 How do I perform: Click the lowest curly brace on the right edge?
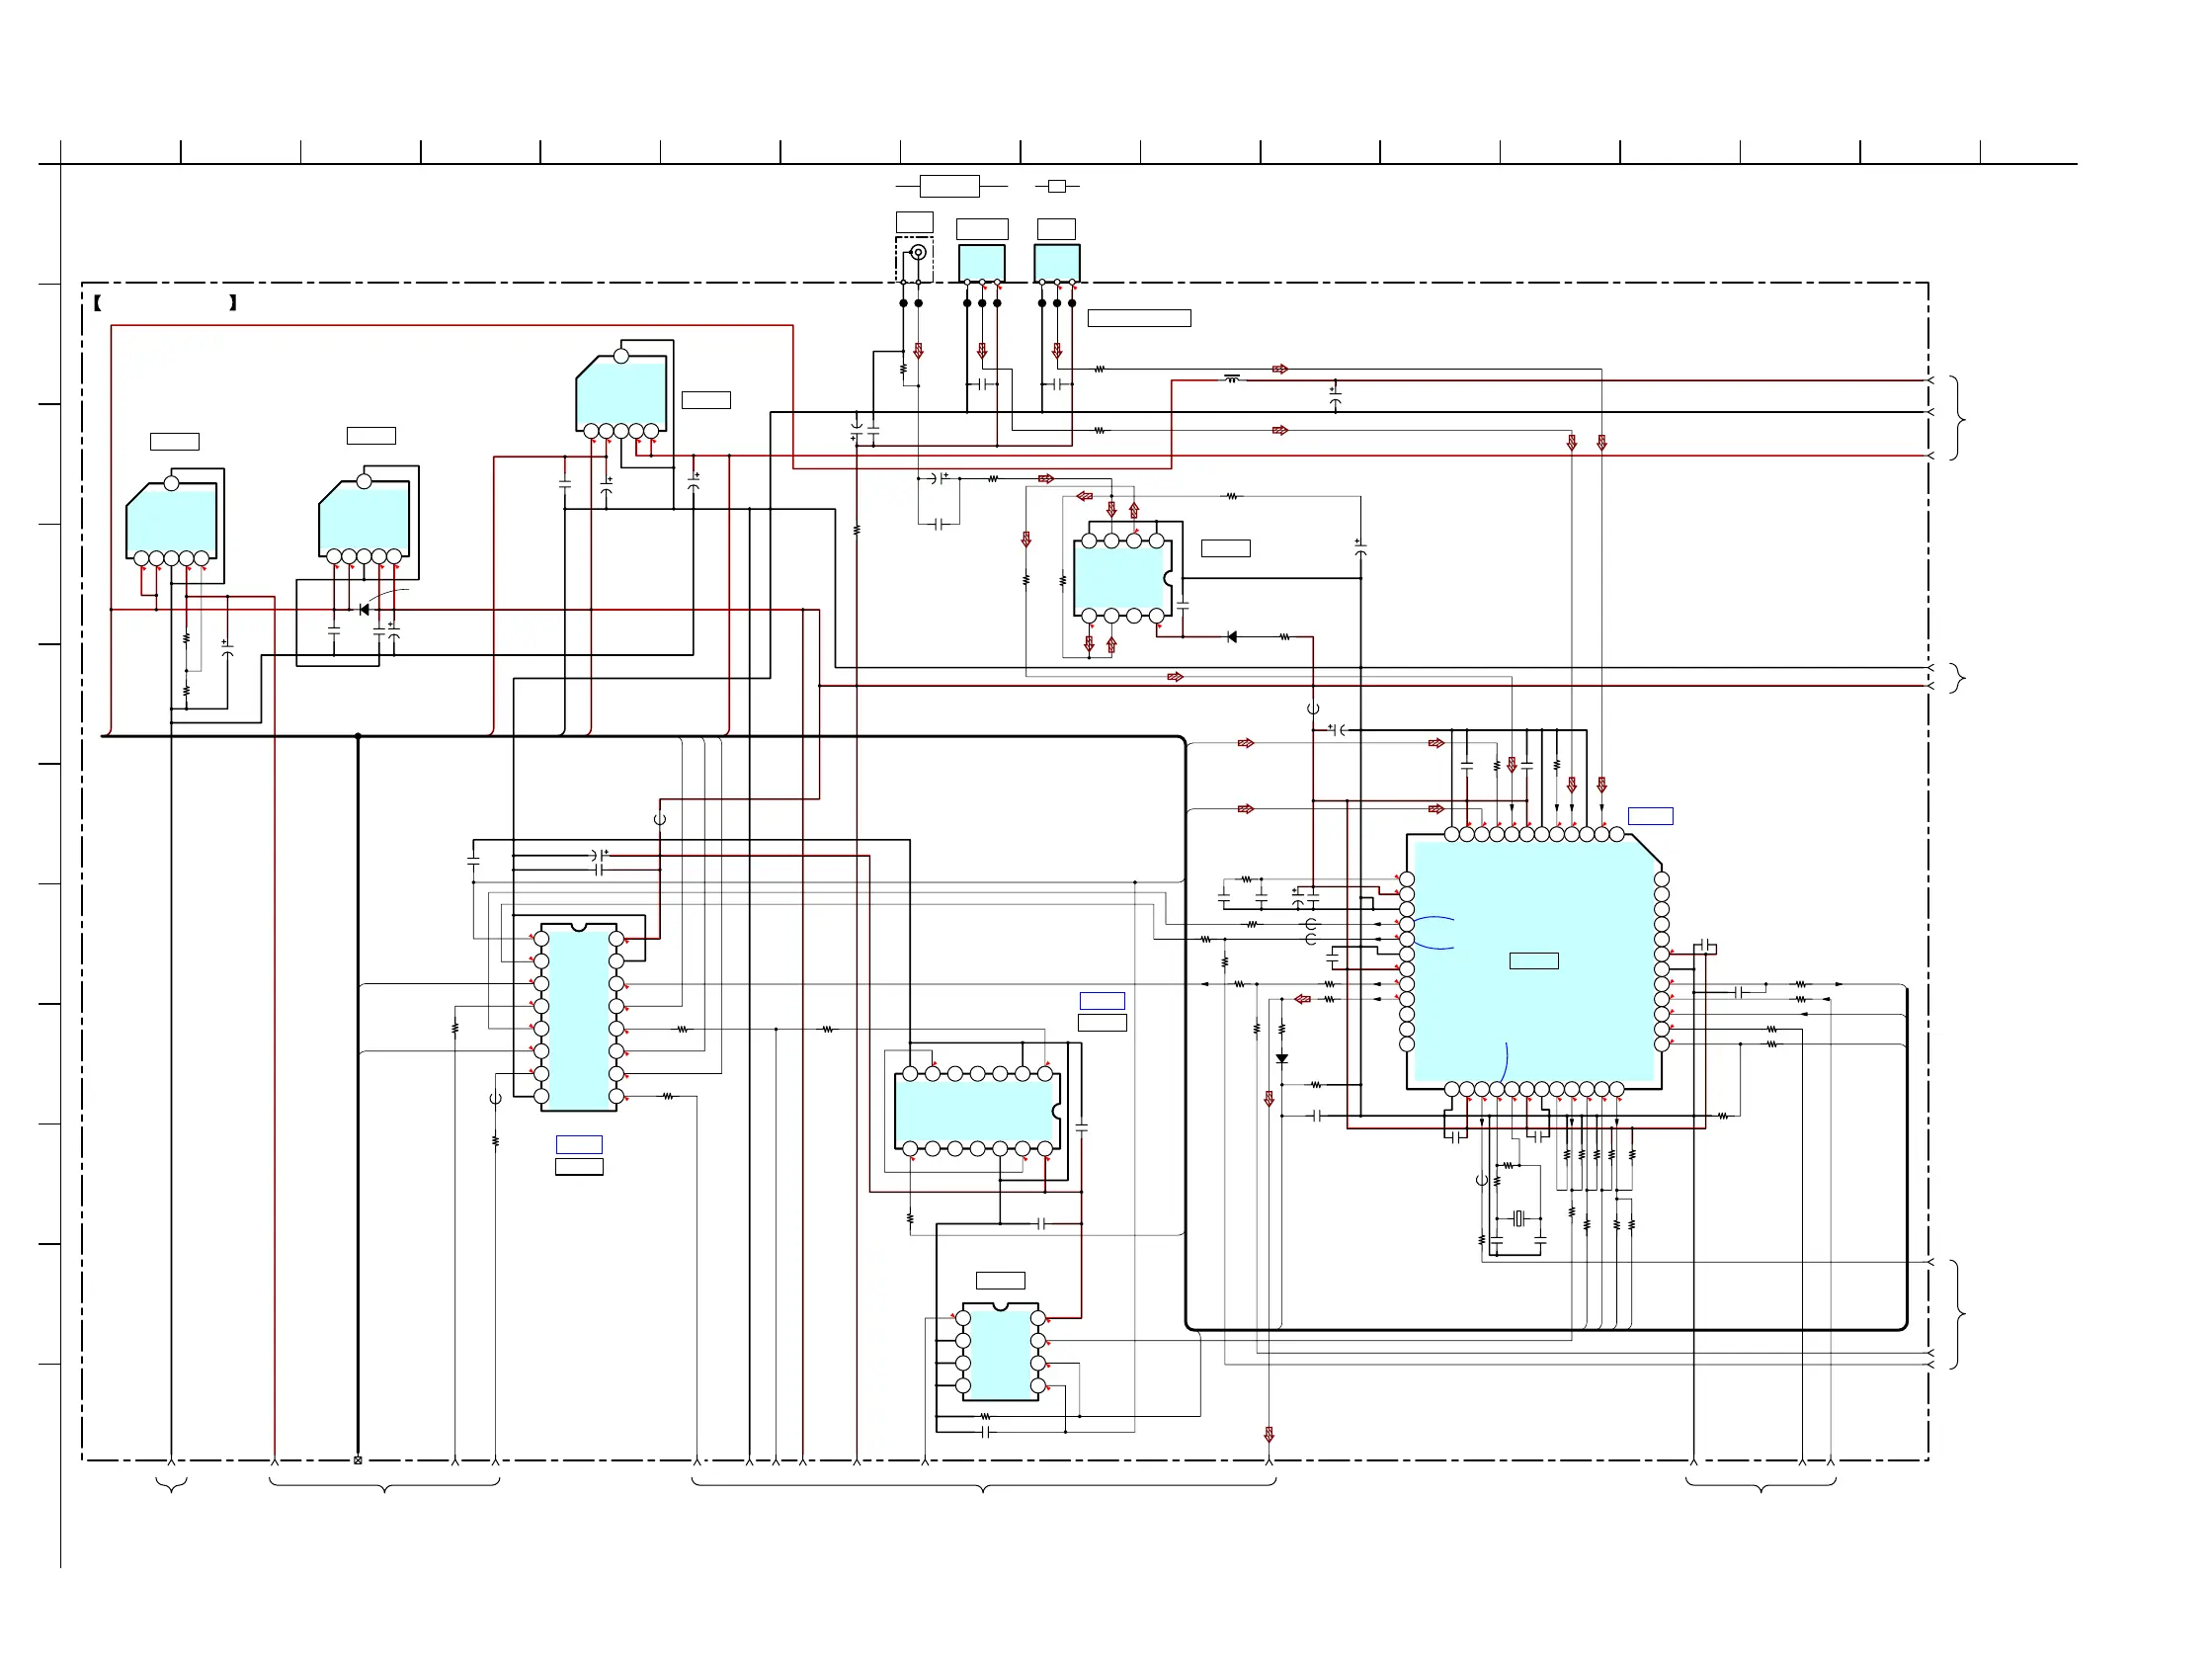pyautogui.click(x=1958, y=1315)
